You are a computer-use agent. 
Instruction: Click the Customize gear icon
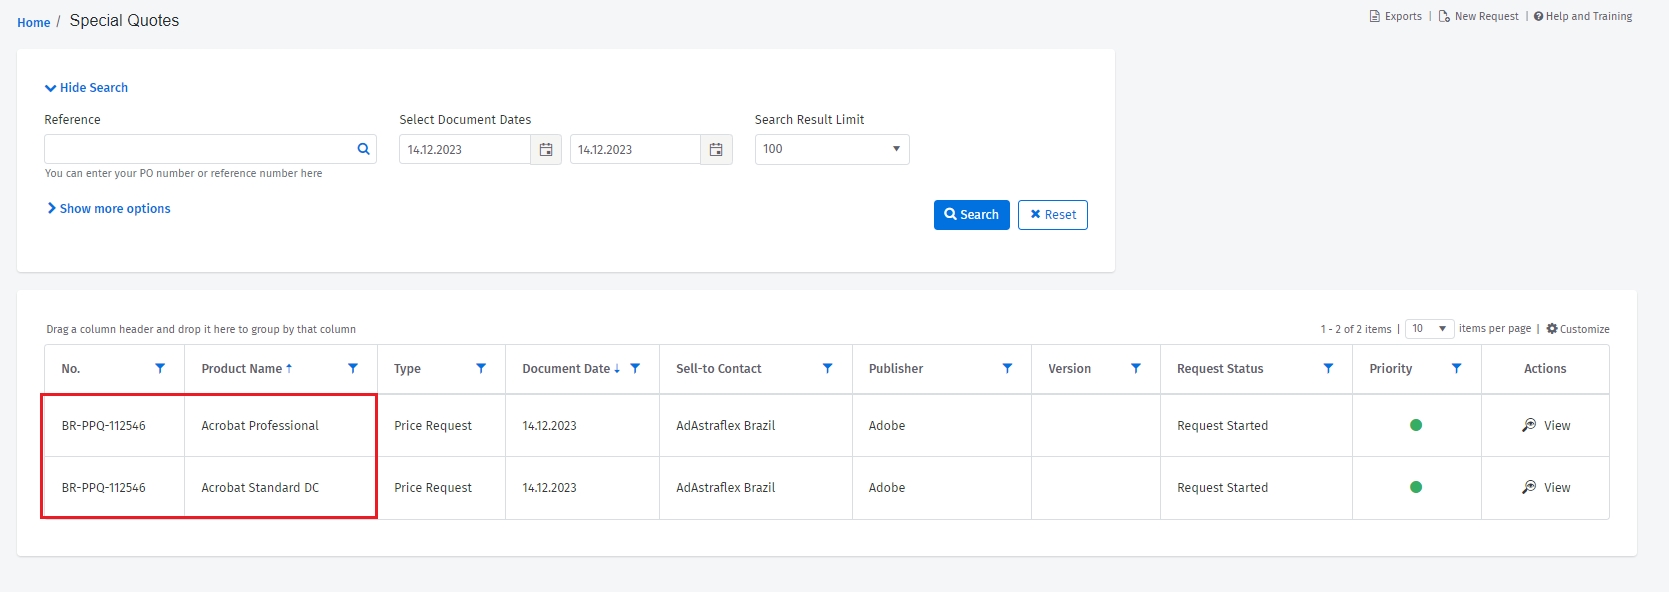click(x=1552, y=329)
